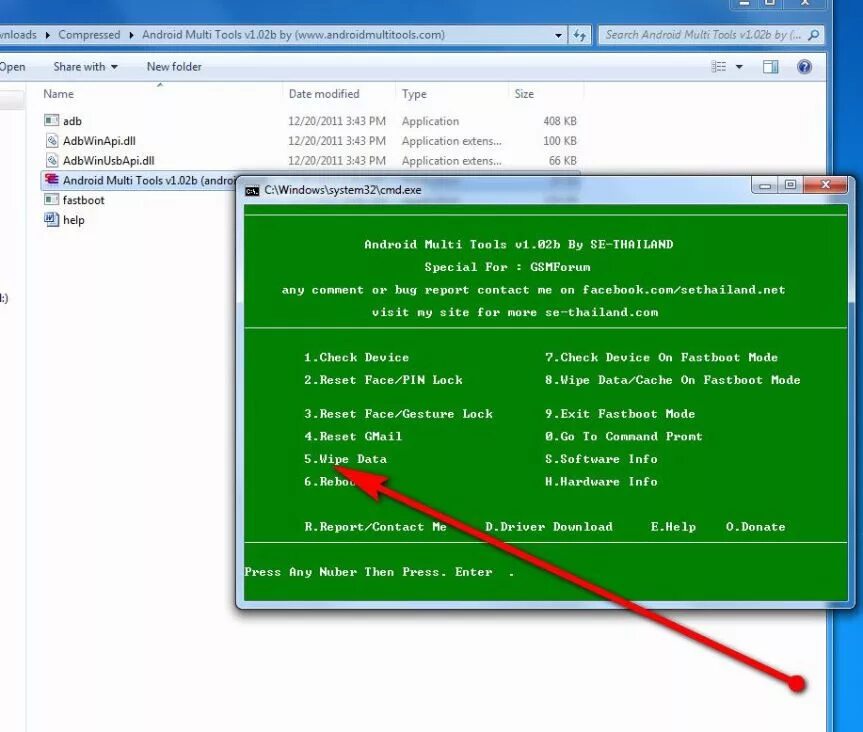This screenshot has width=863, height=732.
Task: Click '9.Exit Fastboot Mode' console text
Action: point(620,414)
